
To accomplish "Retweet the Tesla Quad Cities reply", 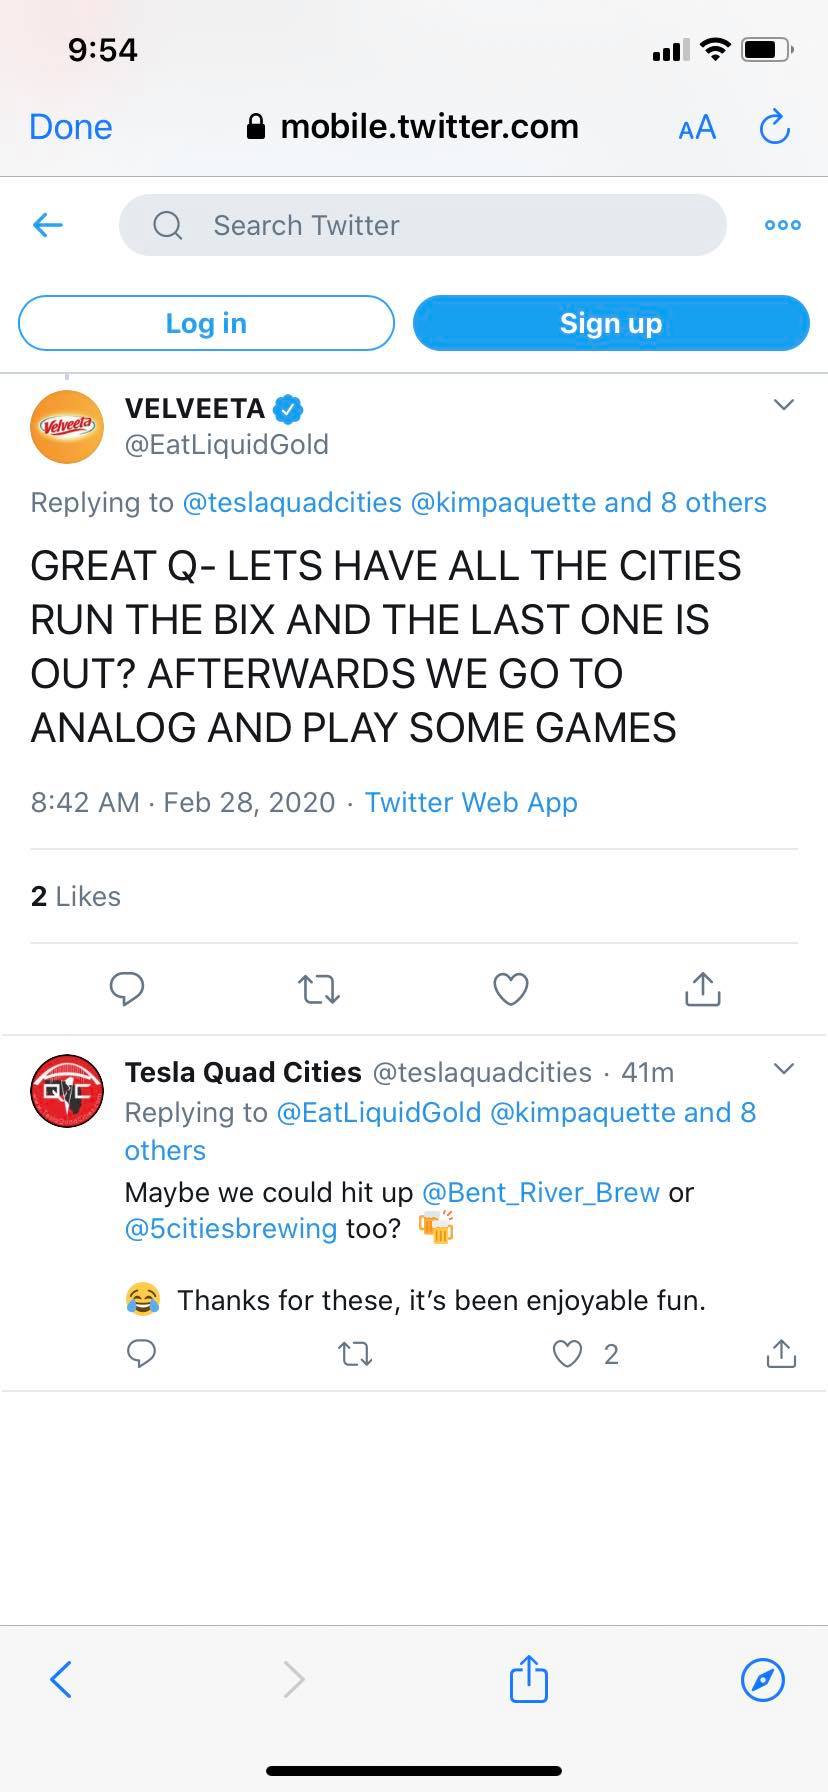I will (x=355, y=1354).
